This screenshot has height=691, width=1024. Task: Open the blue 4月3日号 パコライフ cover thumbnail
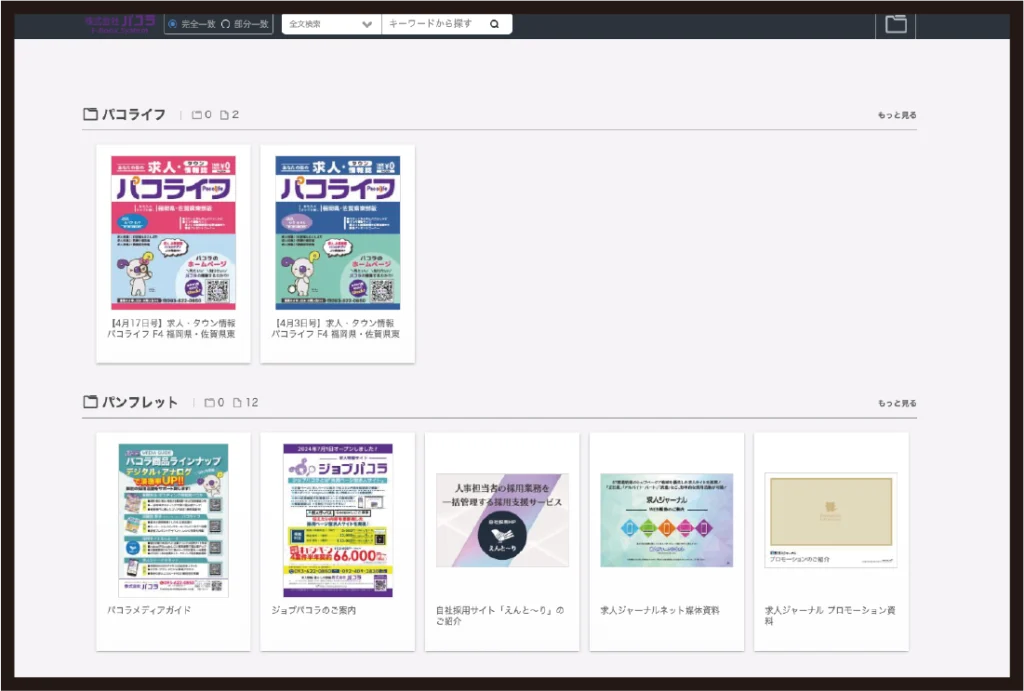click(338, 233)
